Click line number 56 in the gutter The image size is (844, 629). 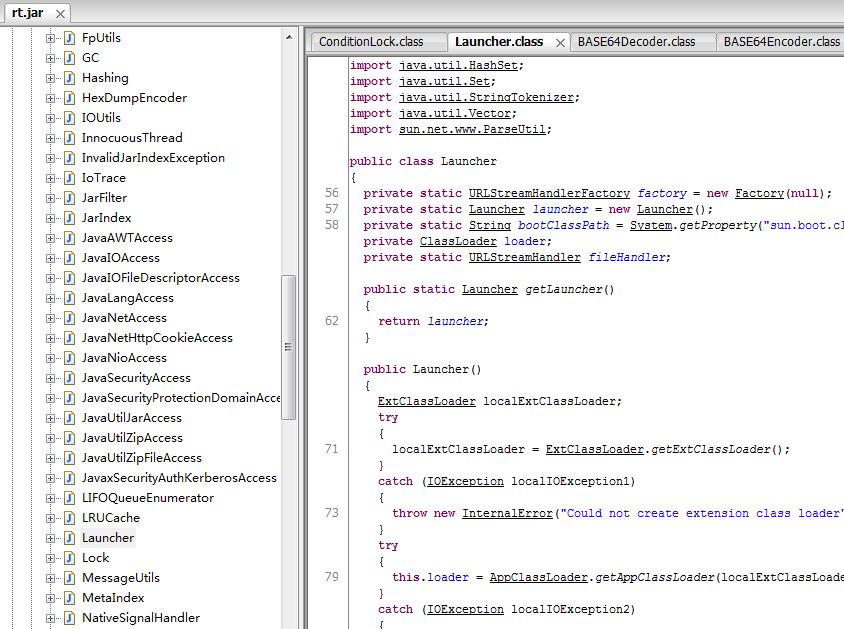coord(332,193)
